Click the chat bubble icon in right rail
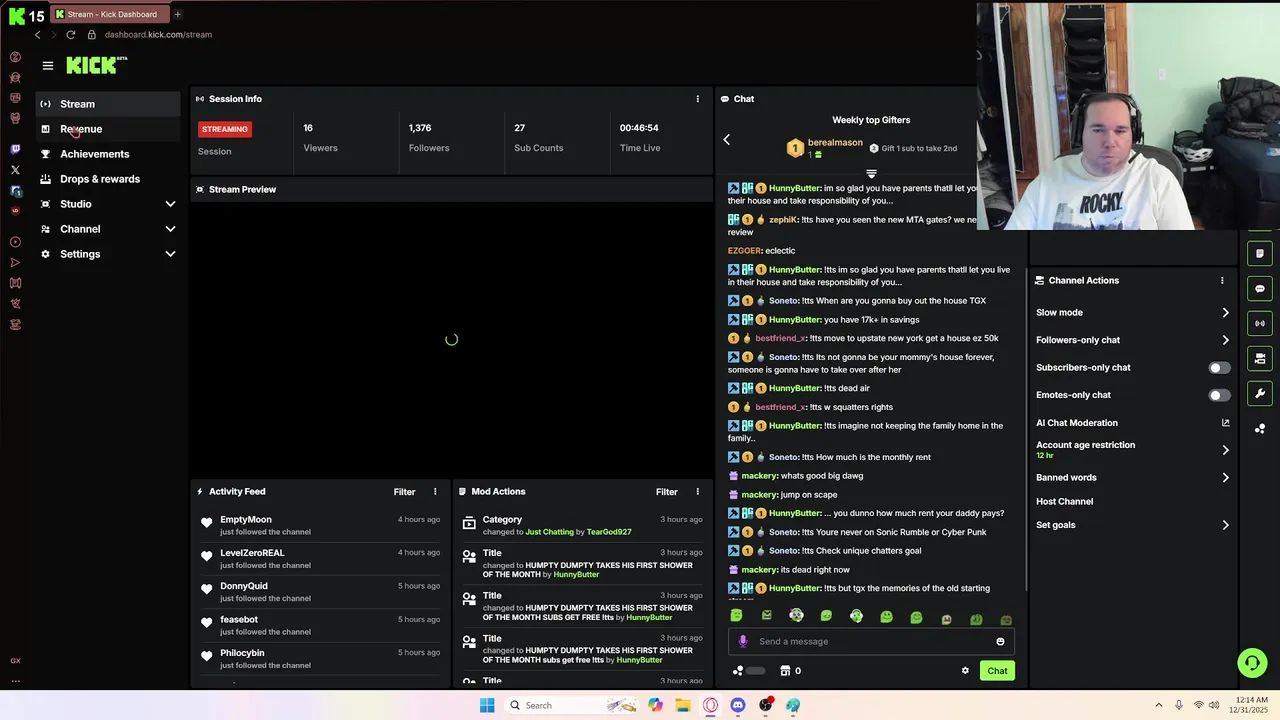This screenshot has height=720, width=1280. (1260, 289)
